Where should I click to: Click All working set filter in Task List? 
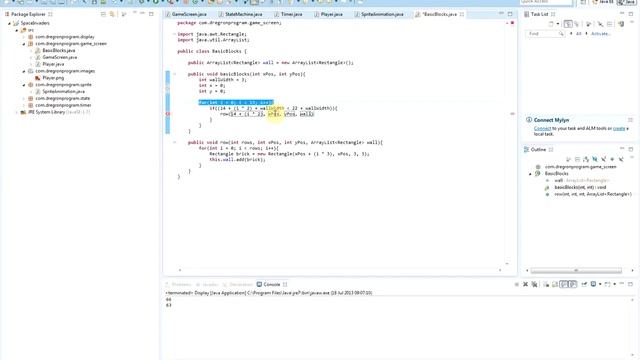(578, 34)
